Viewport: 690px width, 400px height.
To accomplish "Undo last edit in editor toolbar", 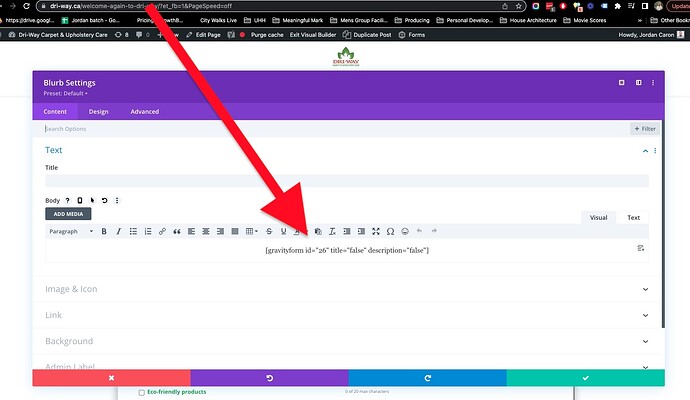I will point(419,231).
